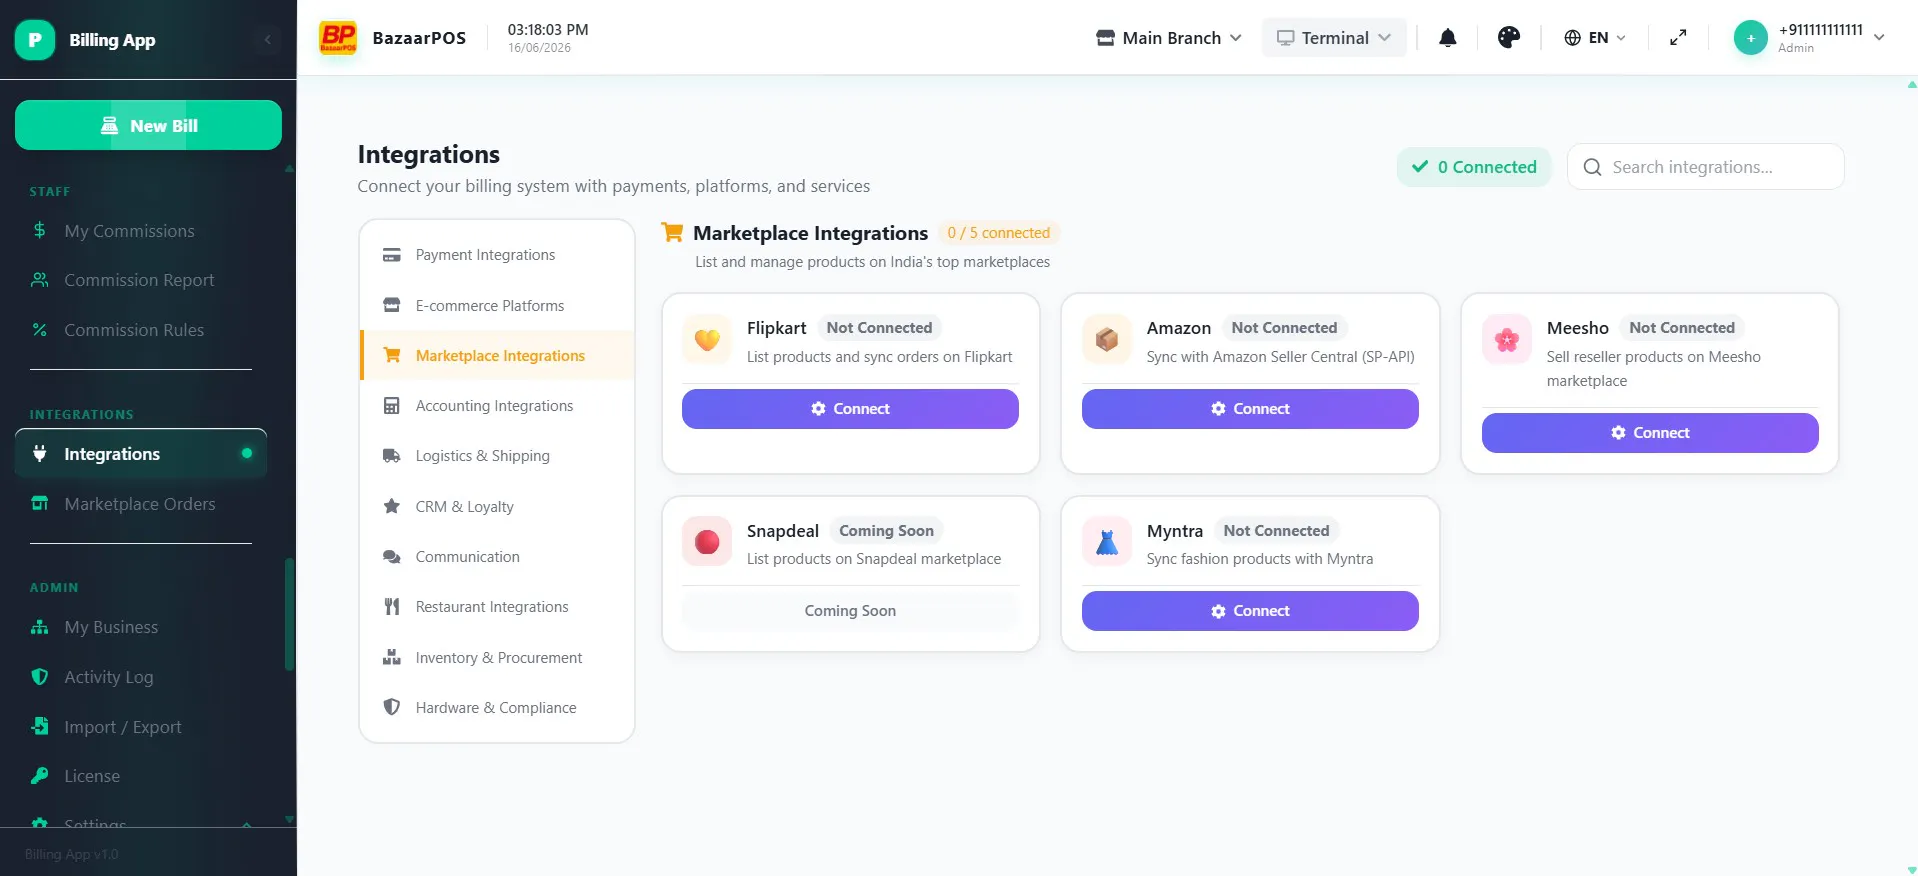Click the "0 / 5 connected" count badge
The height and width of the screenshot is (876, 1918).
click(999, 233)
